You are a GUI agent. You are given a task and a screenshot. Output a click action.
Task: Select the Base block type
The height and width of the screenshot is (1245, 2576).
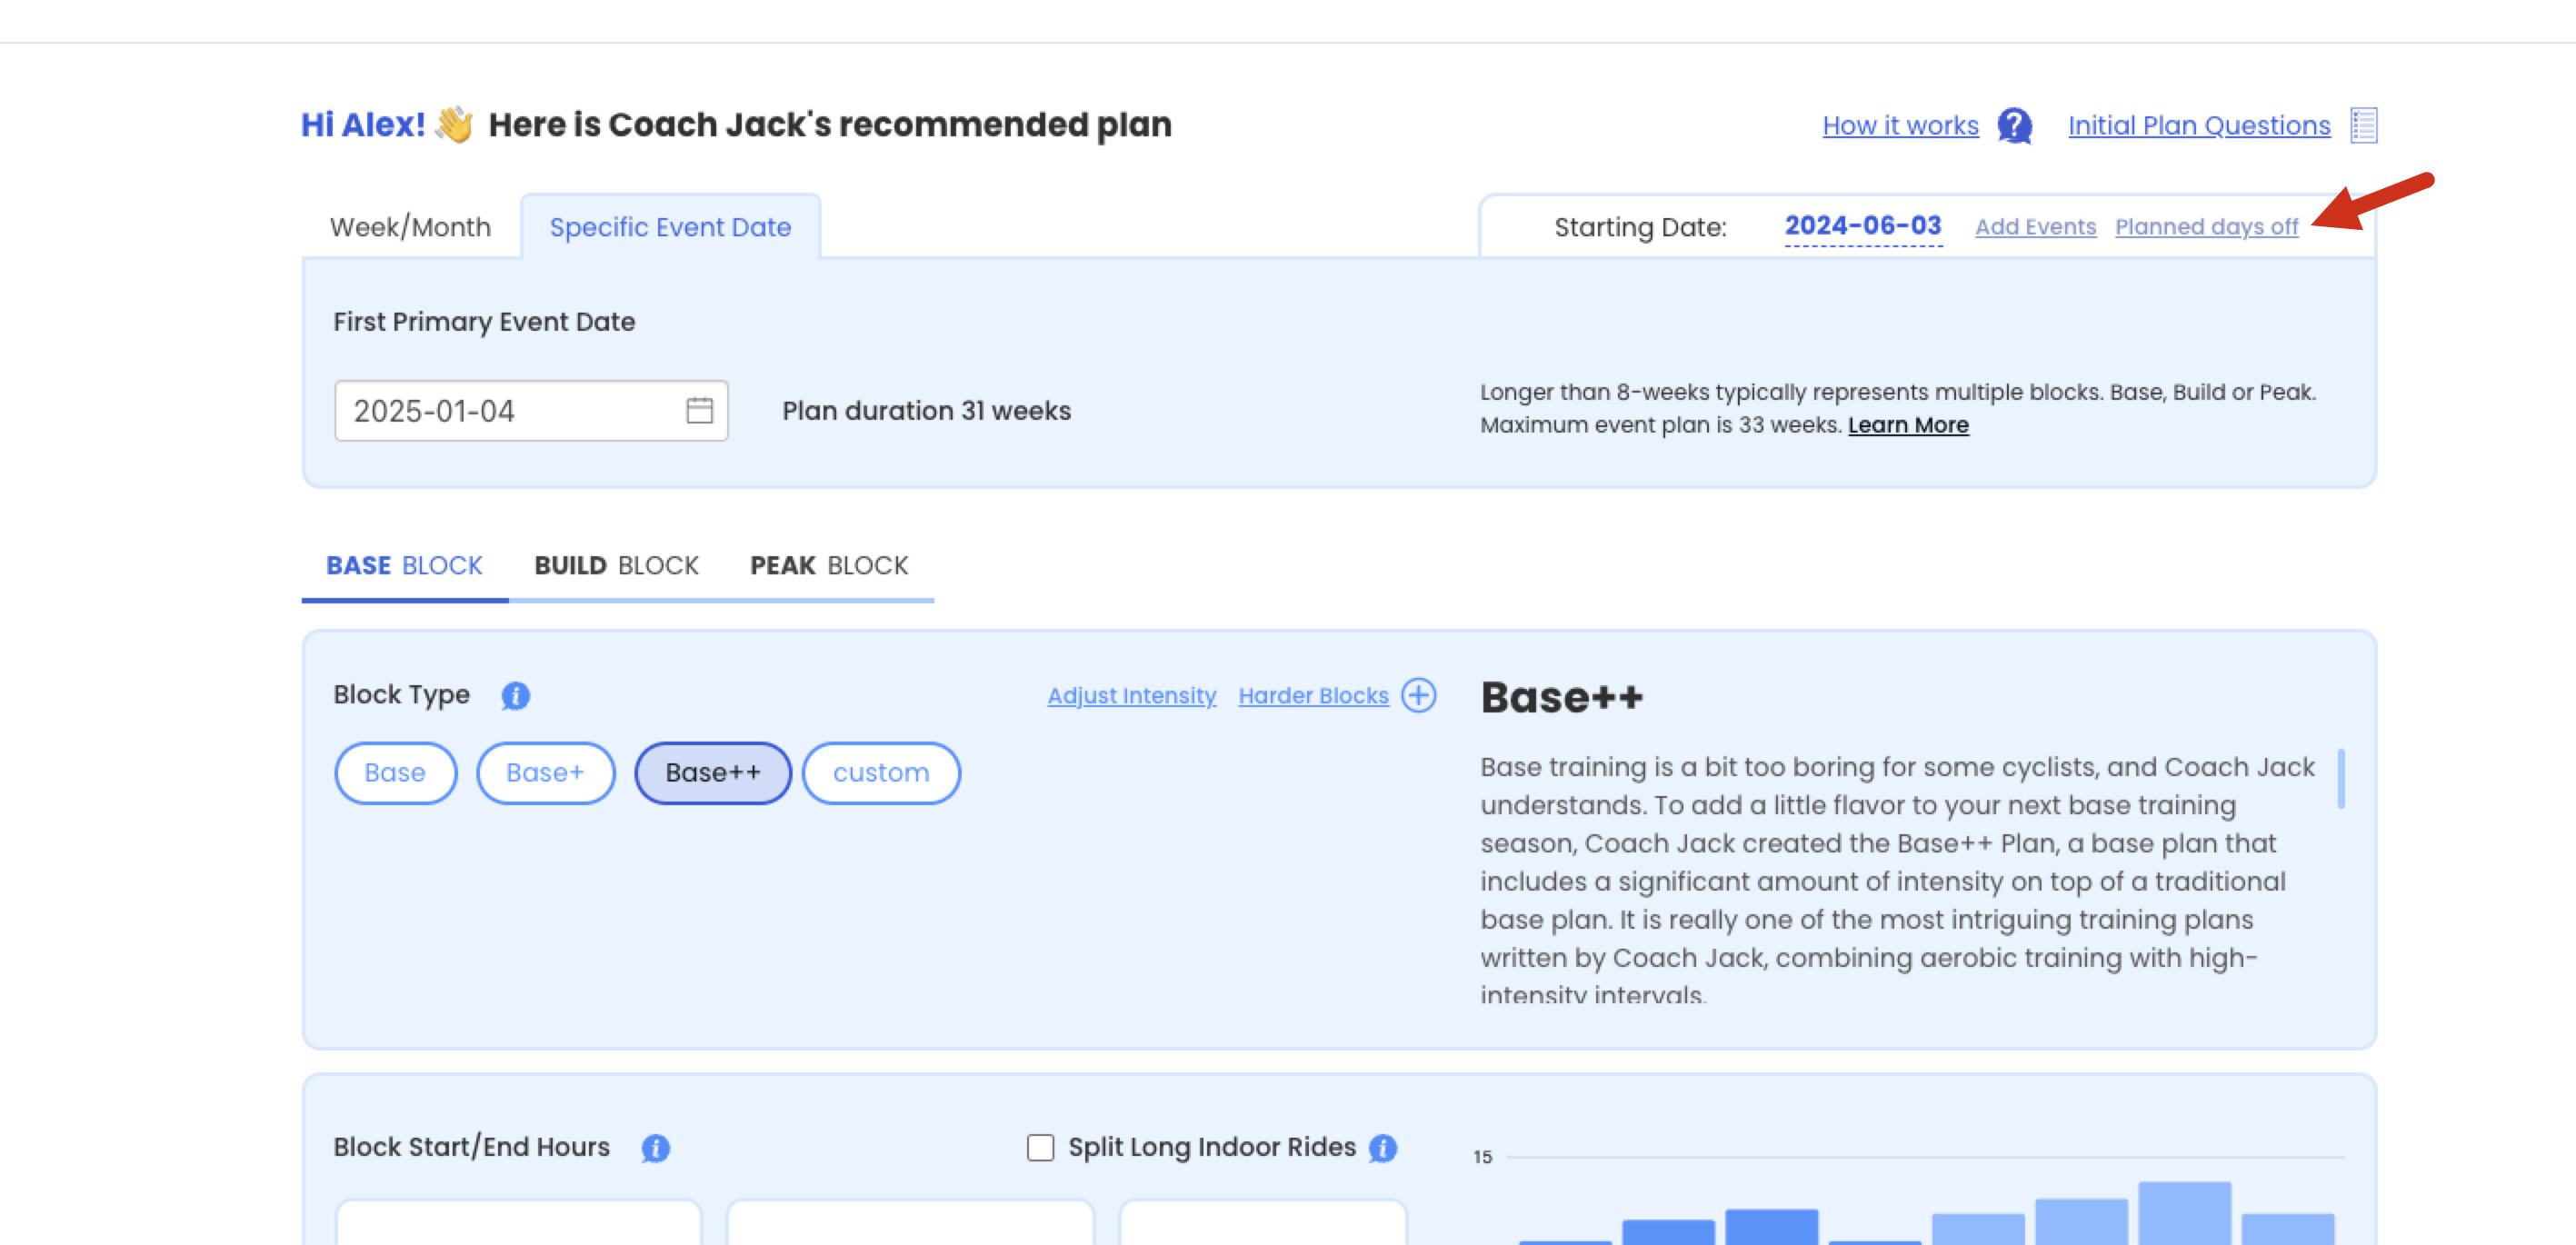point(395,773)
